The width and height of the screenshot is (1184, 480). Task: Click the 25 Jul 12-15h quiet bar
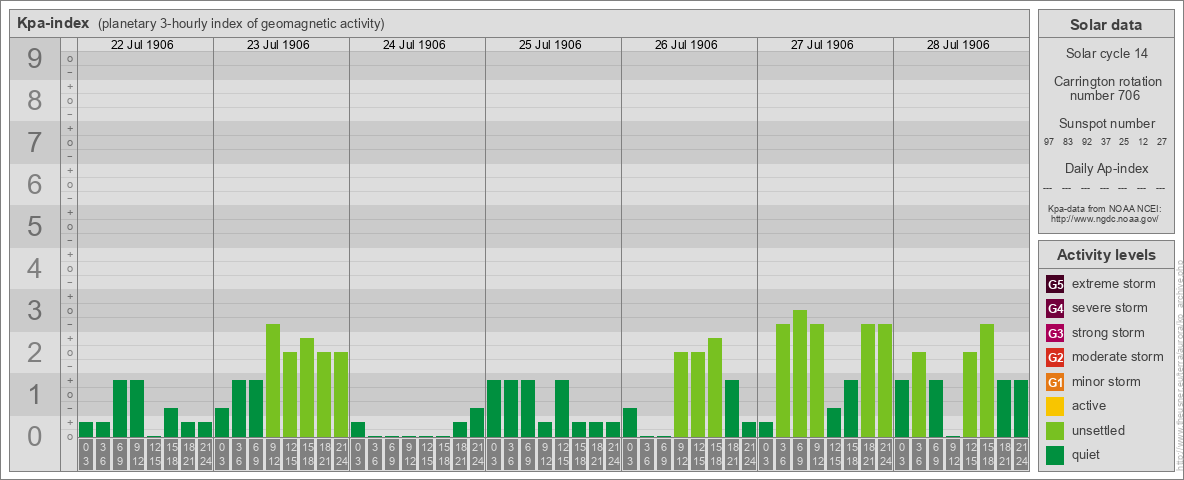[562, 408]
